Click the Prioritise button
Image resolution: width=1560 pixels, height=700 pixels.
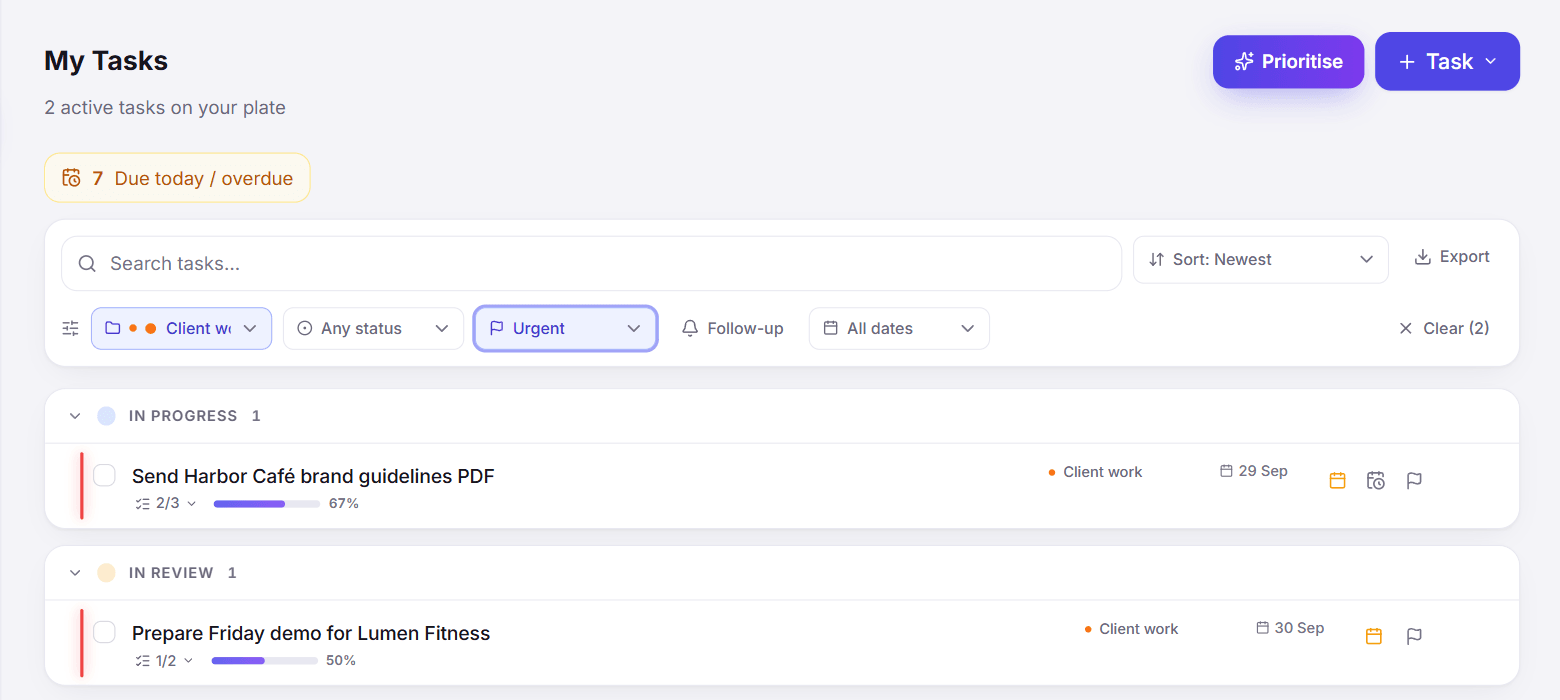(1288, 62)
